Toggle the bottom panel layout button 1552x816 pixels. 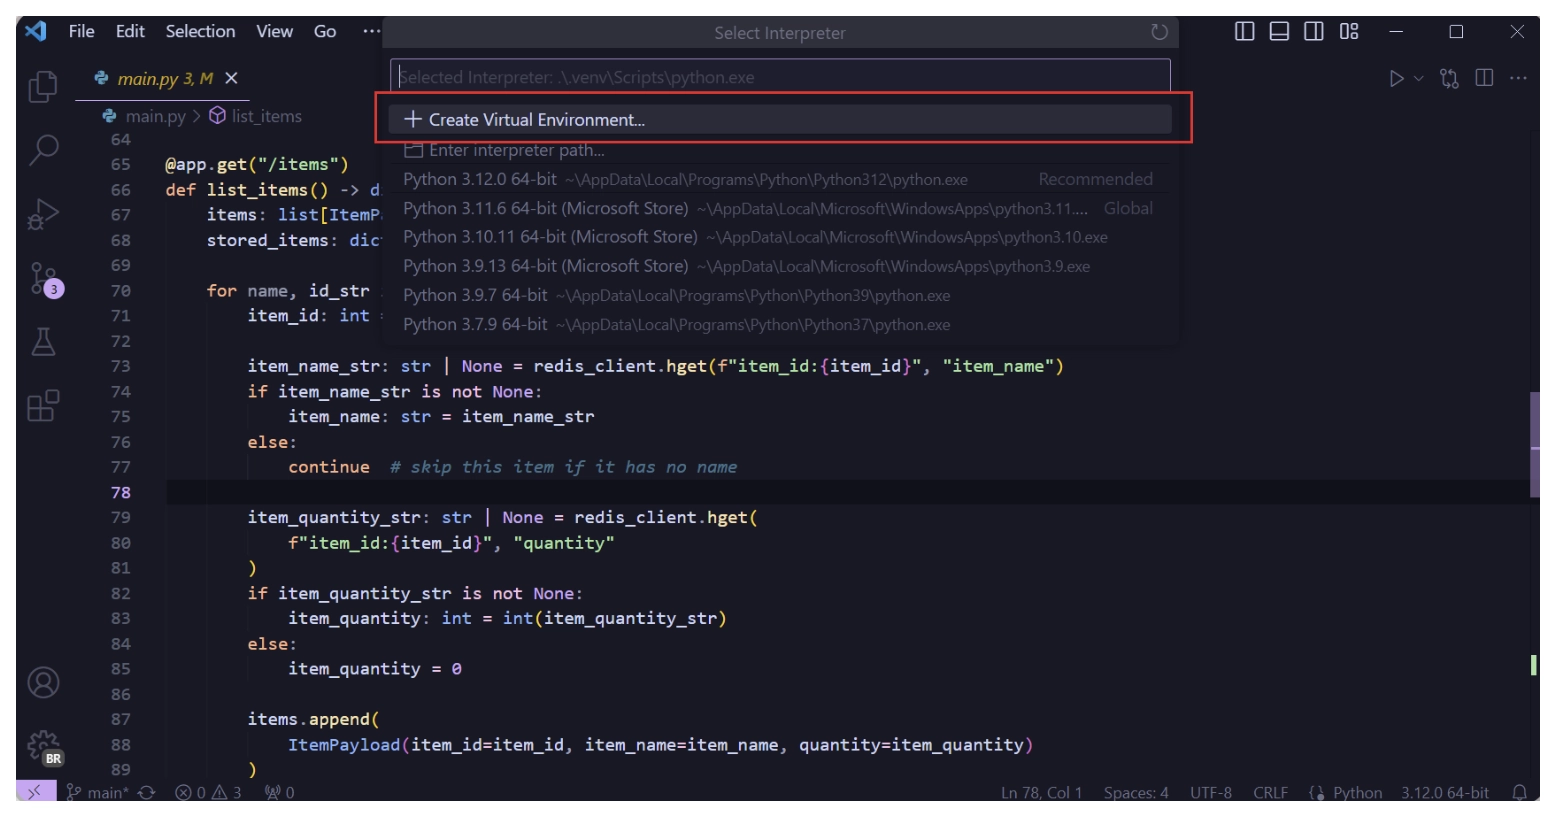(1279, 32)
